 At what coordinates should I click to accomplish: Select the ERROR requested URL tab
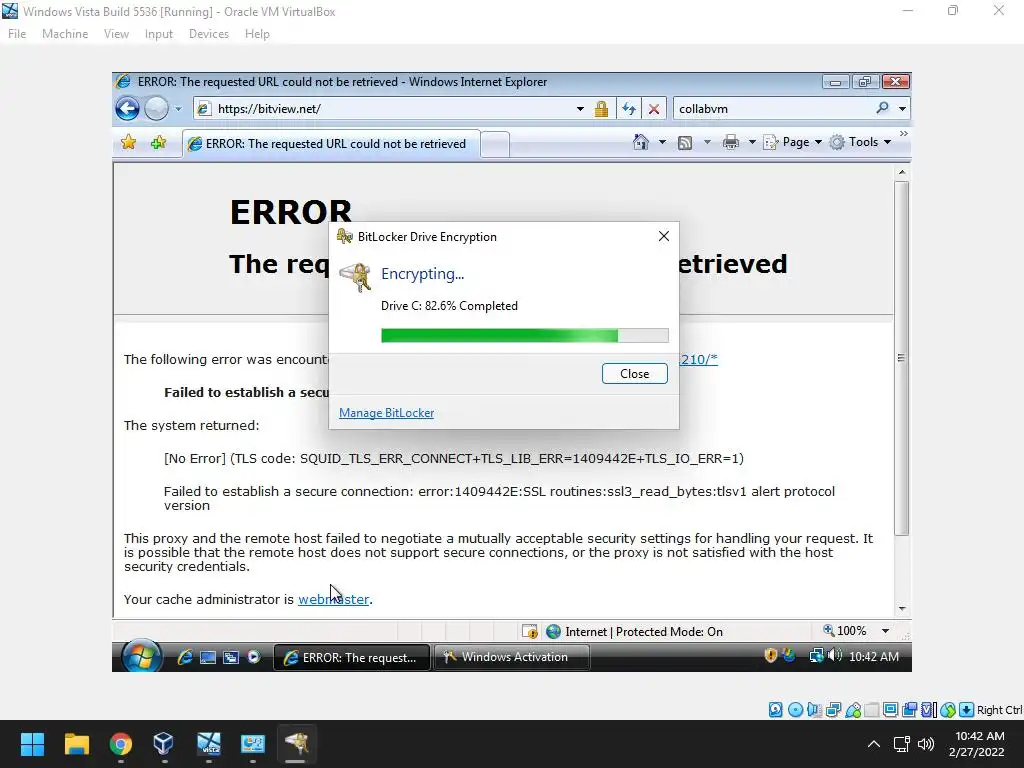331,144
